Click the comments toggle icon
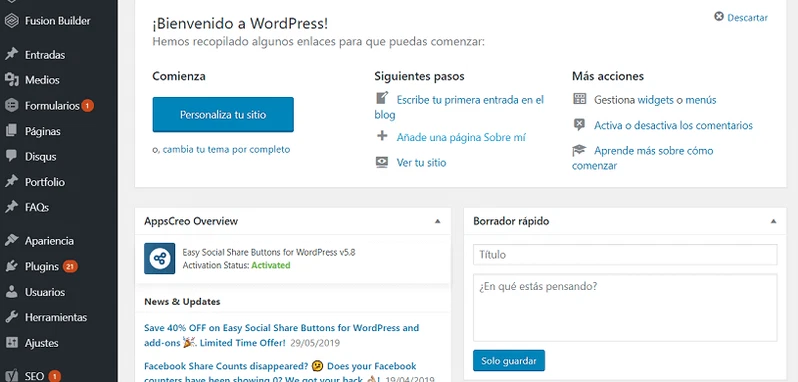 tap(579, 125)
